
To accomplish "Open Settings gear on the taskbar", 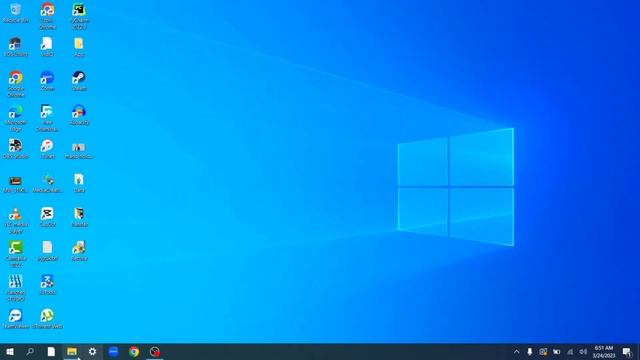I will click(93, 351).
